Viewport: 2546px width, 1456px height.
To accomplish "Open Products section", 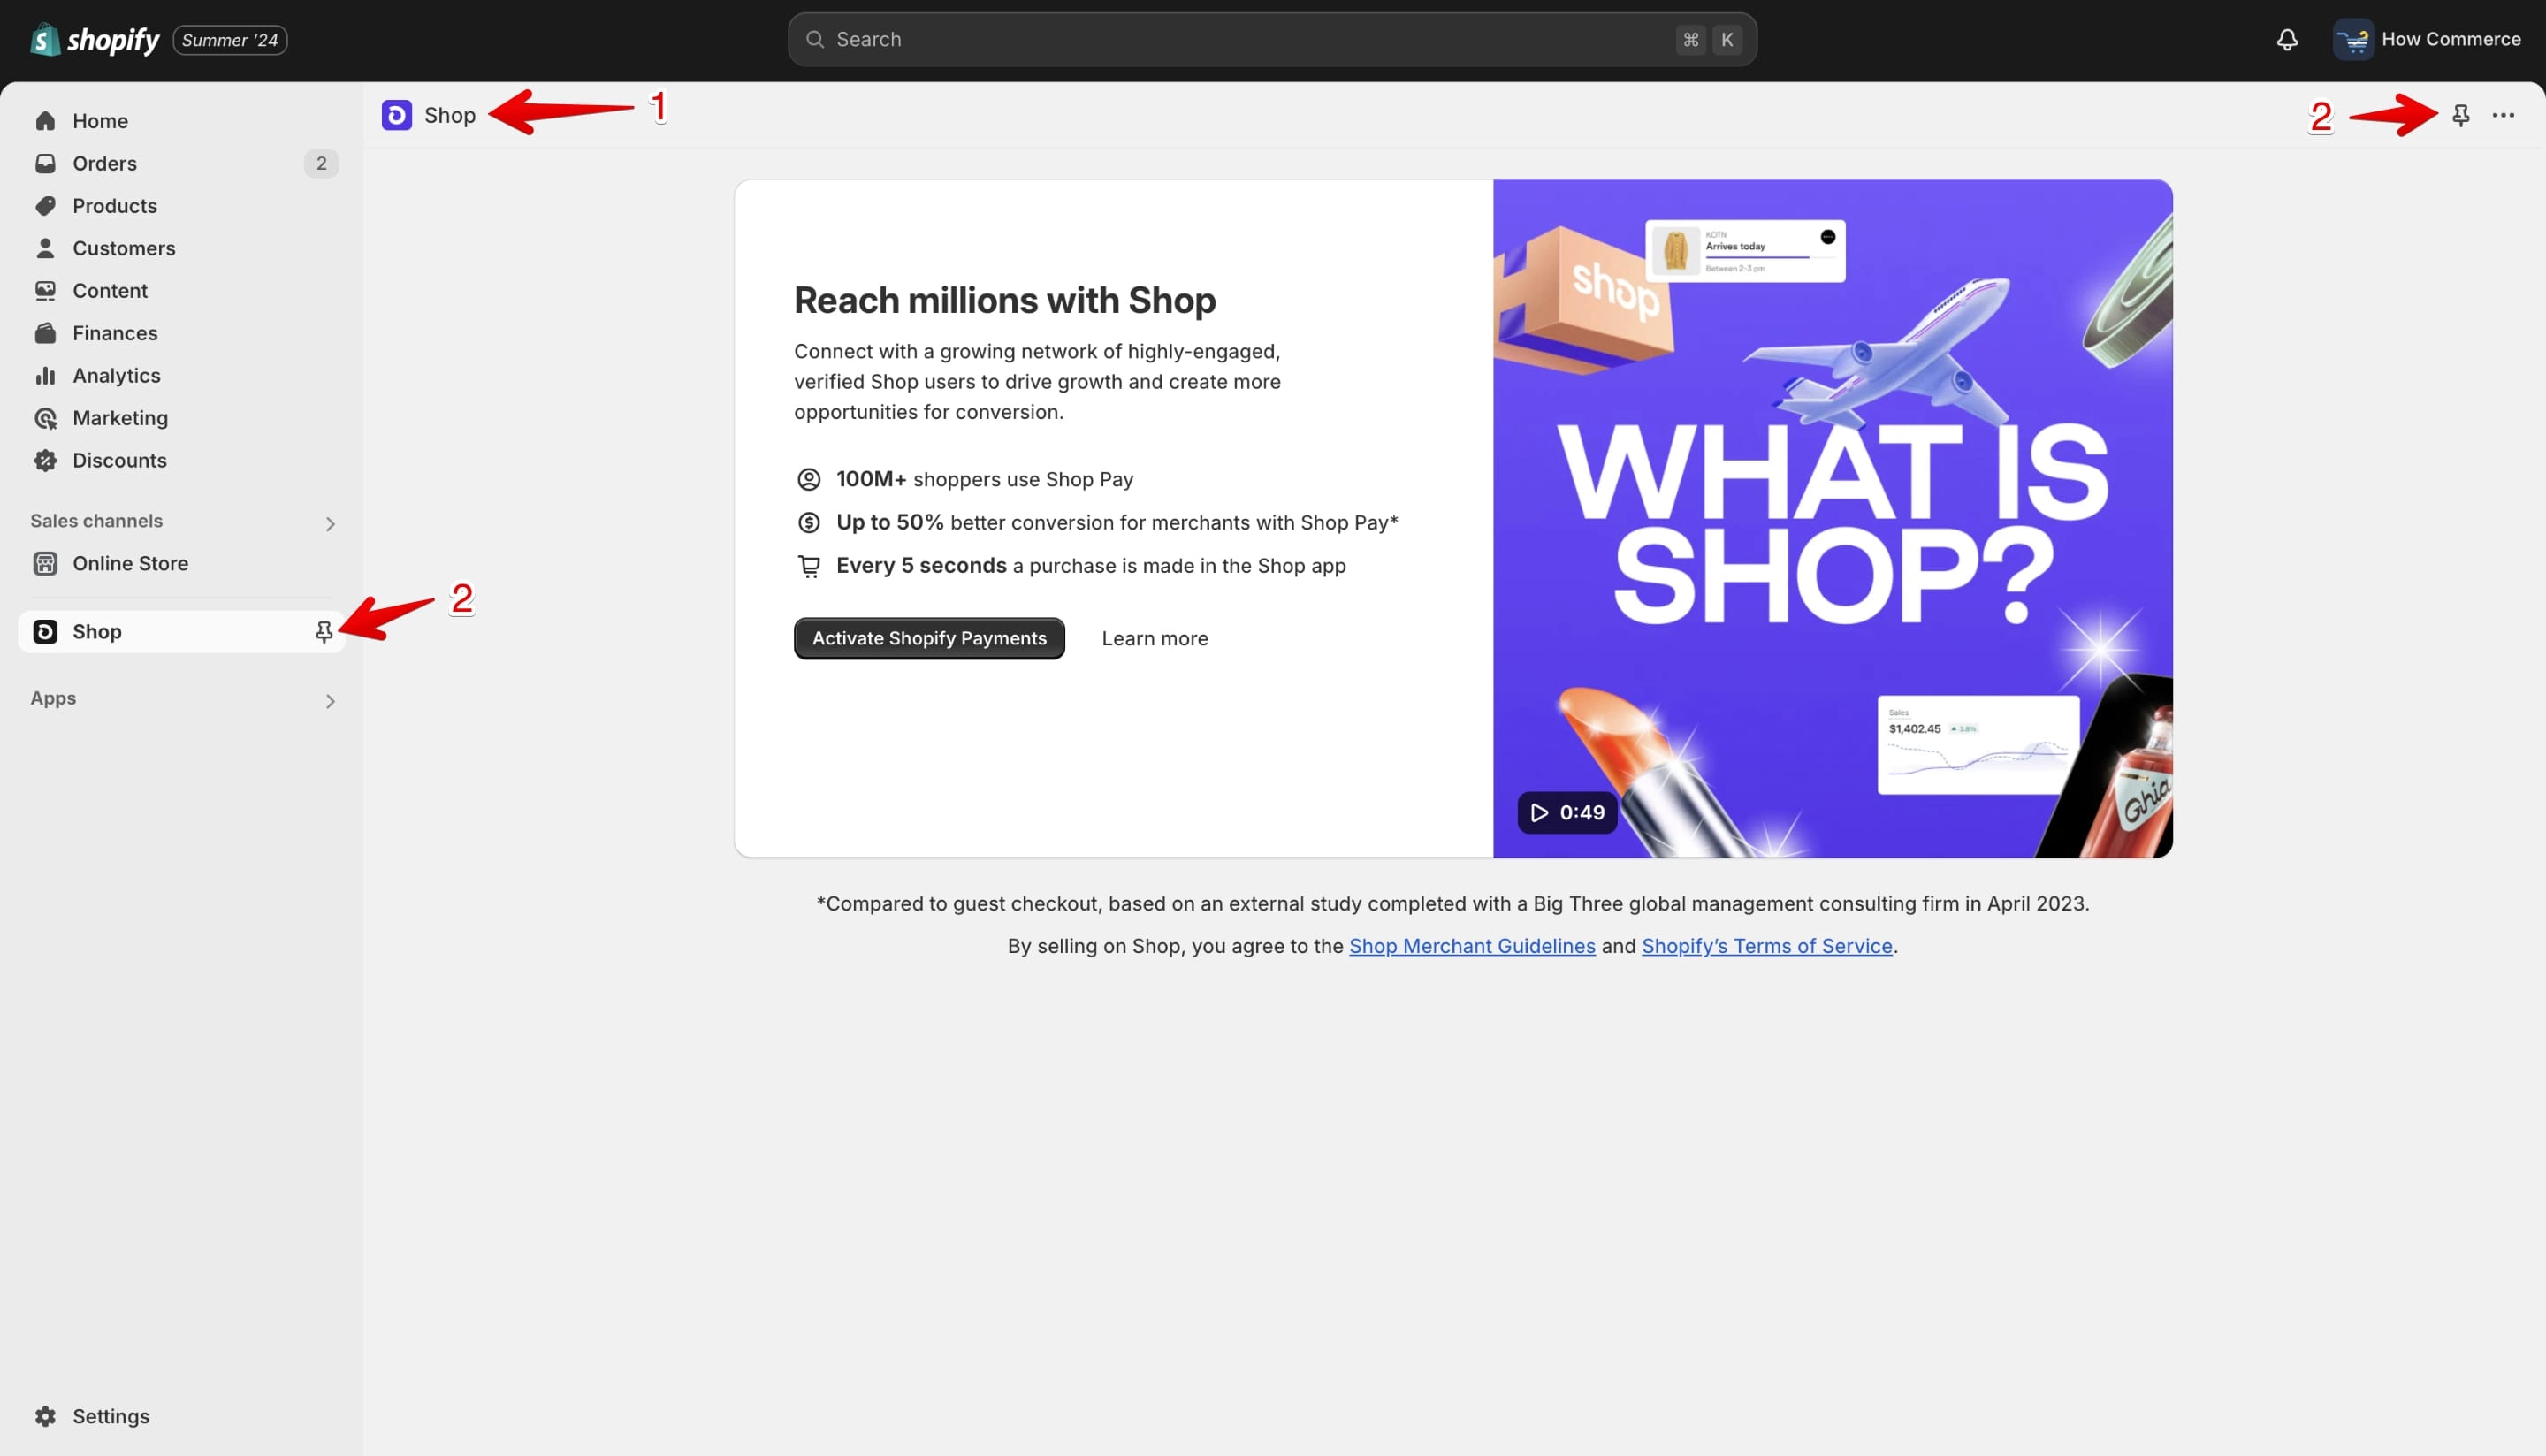I will click(182, 206).
